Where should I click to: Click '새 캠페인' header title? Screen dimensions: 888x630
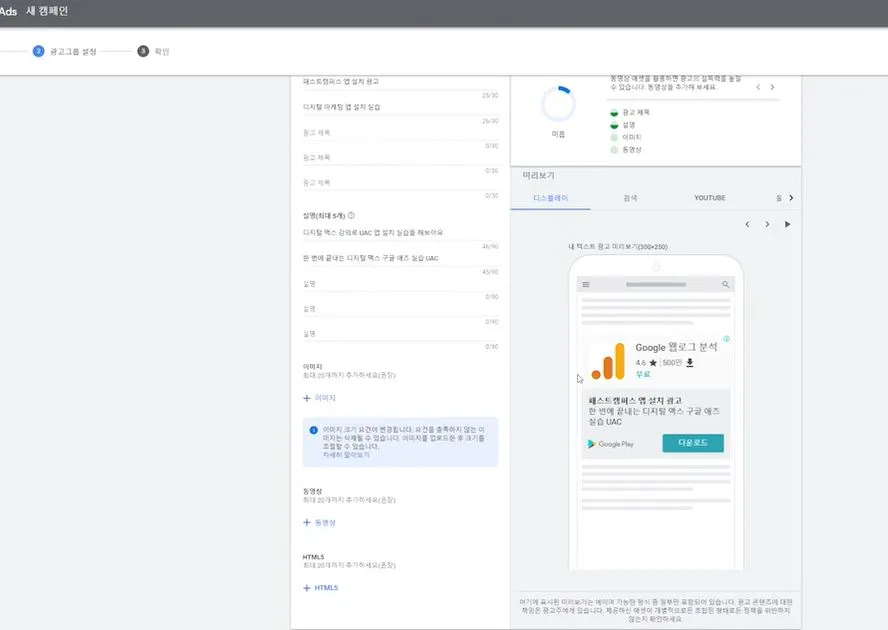(47, 11)
